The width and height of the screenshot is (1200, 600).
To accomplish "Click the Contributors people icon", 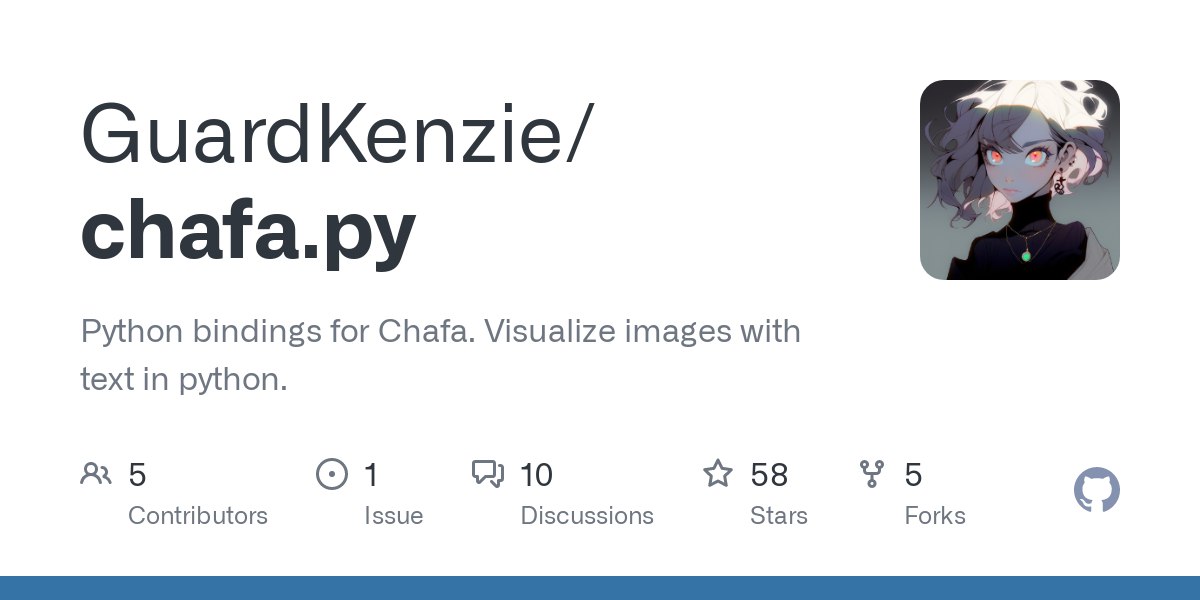I will pyautogui.click(x=96, y=474).
